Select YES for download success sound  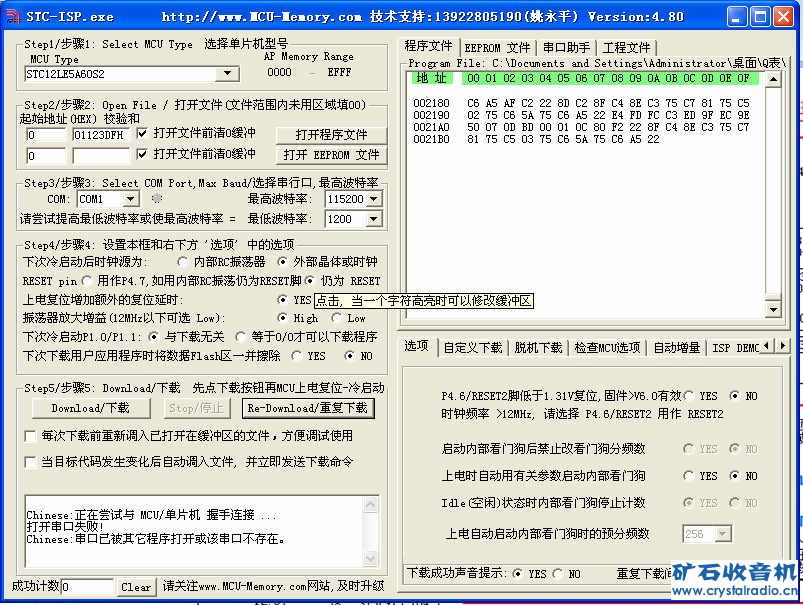point(518,574)
